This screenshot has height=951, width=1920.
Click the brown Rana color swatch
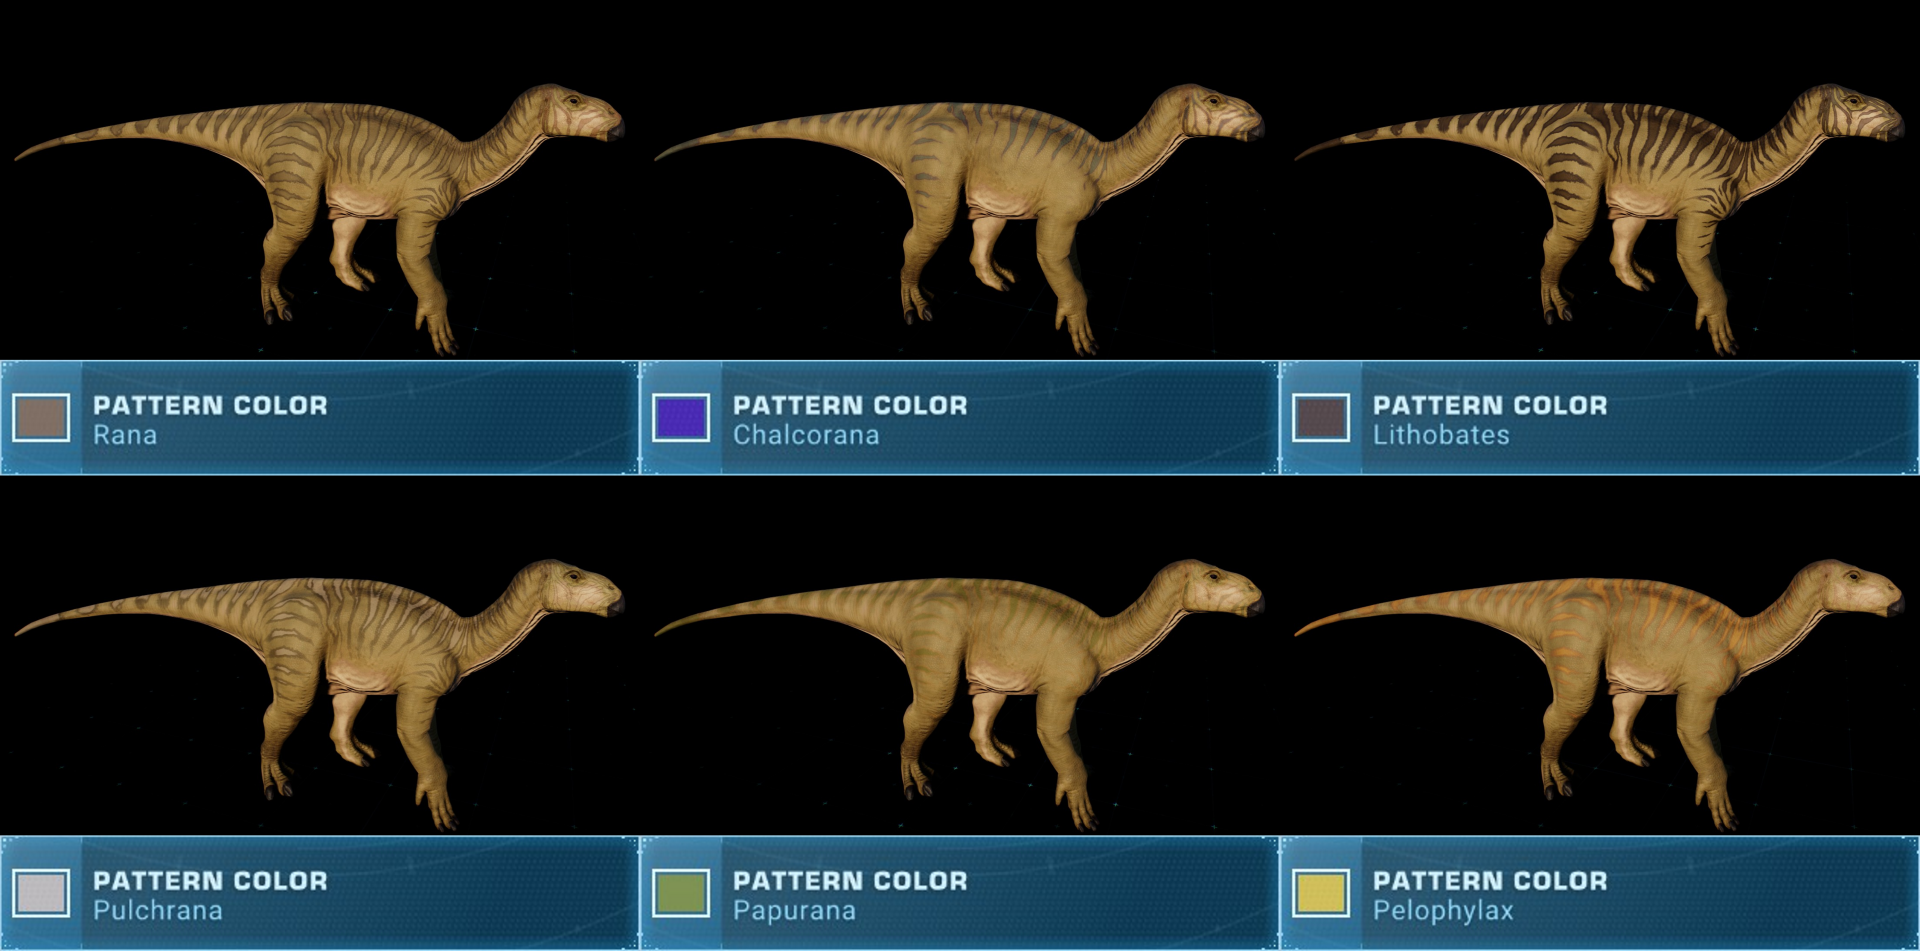[x=41, y=418]
